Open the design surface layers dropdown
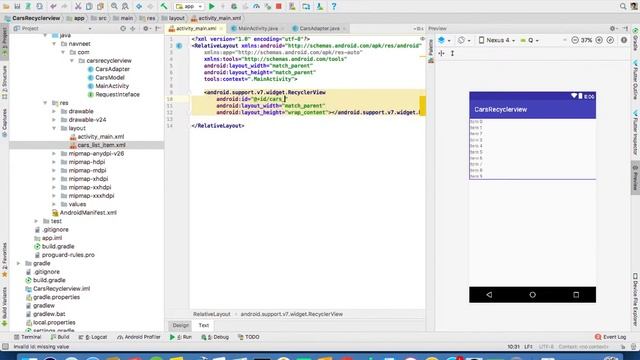The width and height of the screenshot is (640, 360). point(444,40)
